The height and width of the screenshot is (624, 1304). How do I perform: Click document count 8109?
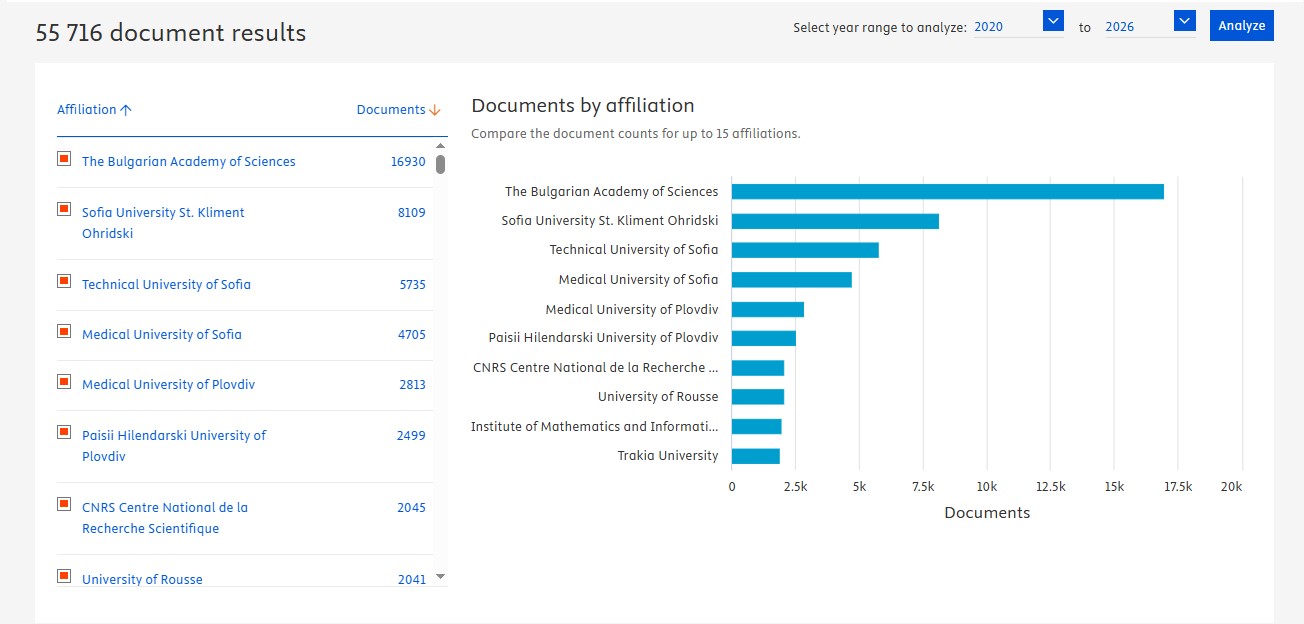[411, 212]
